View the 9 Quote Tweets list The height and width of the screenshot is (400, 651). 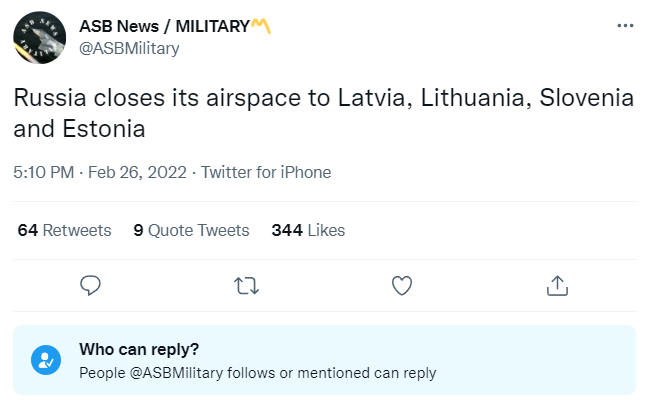pos(191,230)
